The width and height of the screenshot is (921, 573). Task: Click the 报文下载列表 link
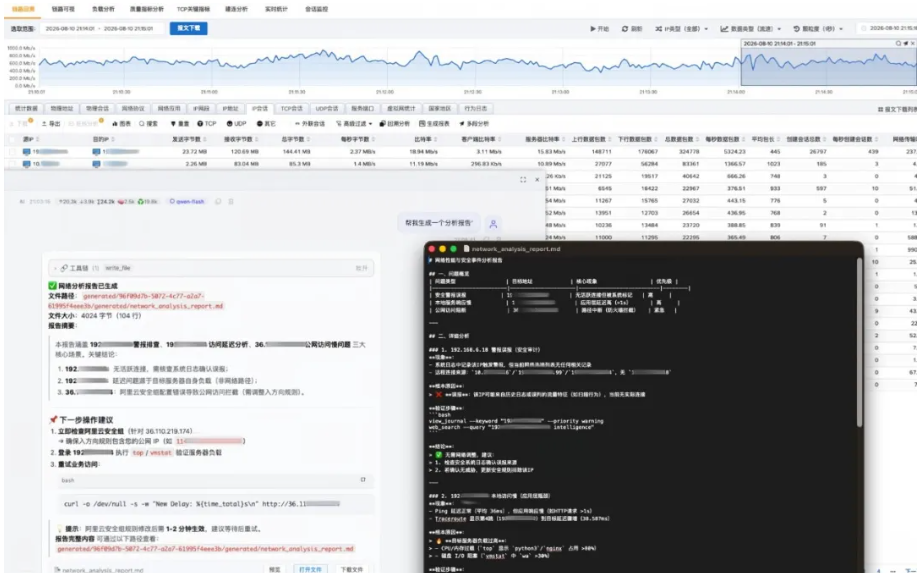tap(898, 110)
